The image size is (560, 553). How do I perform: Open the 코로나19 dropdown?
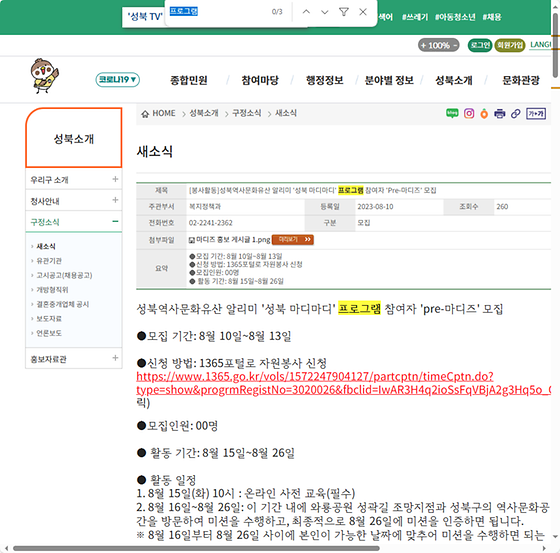pyautogui.click(x=118, y=79)
